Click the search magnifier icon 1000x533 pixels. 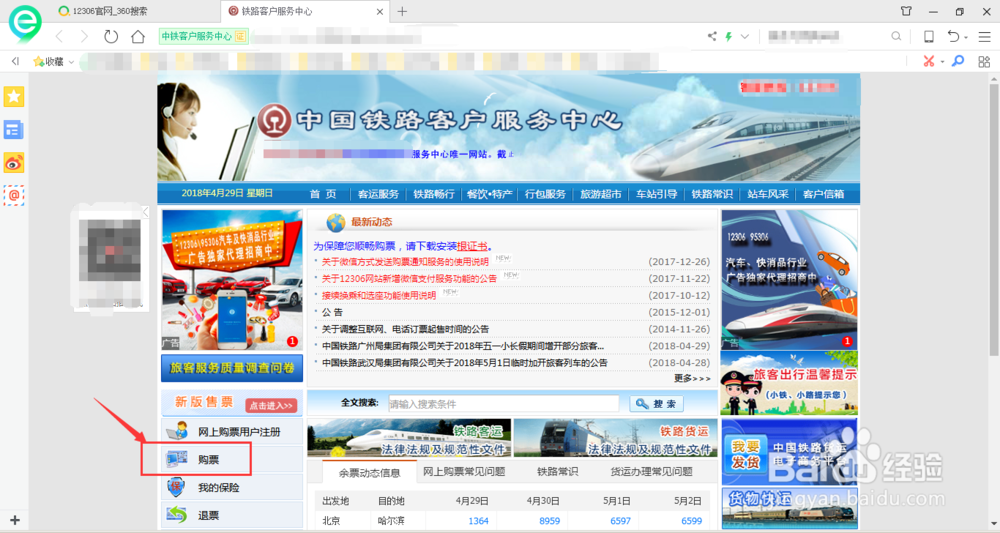click(x=896, y=36)
